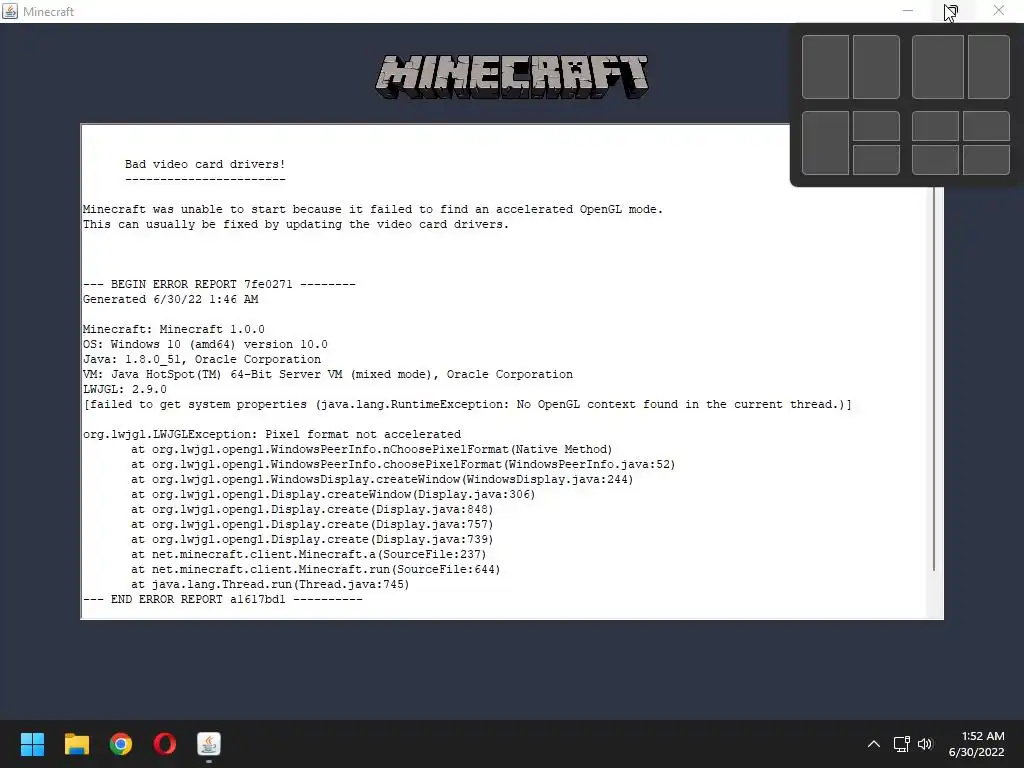Launch Opera browser from the taskbar
The width and height of the screenshot is (1024, 768).
pos(165,744)
